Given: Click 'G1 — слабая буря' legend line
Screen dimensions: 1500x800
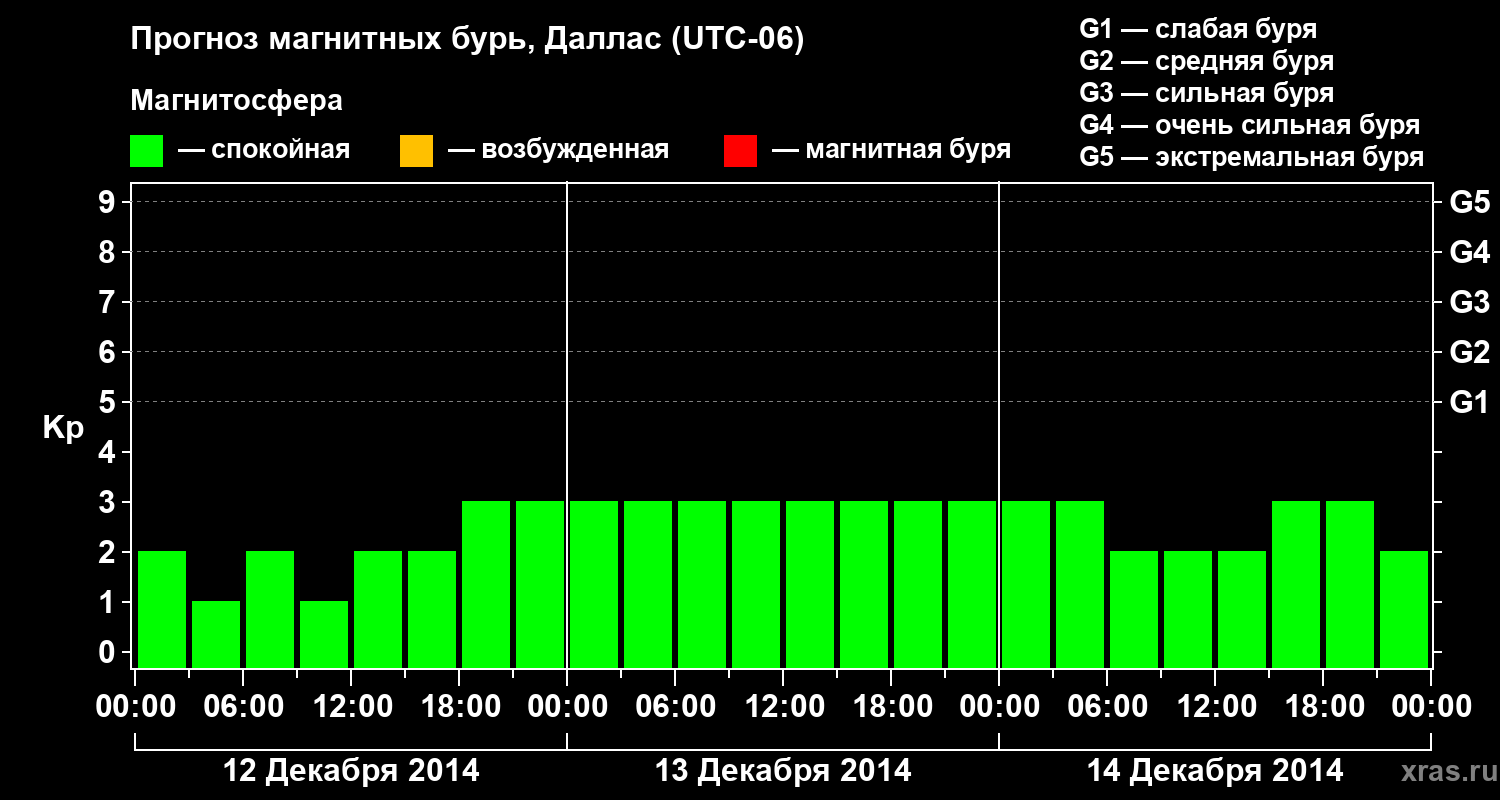Looking at the screenshot, I should pos(1198,29).
